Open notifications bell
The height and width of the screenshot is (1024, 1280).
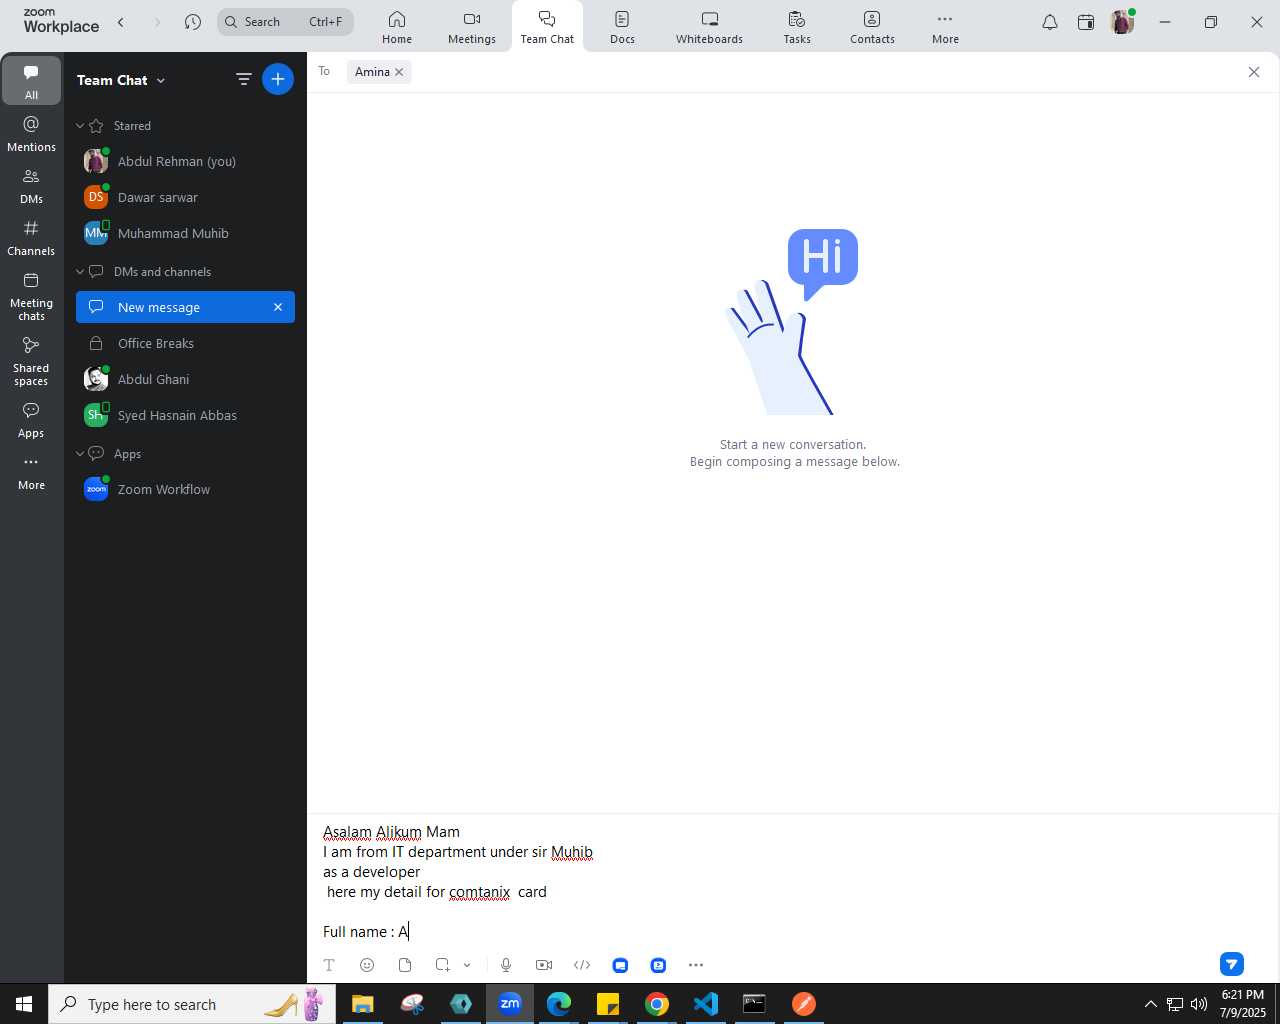pyautogui.click(x=1050, y=22)
